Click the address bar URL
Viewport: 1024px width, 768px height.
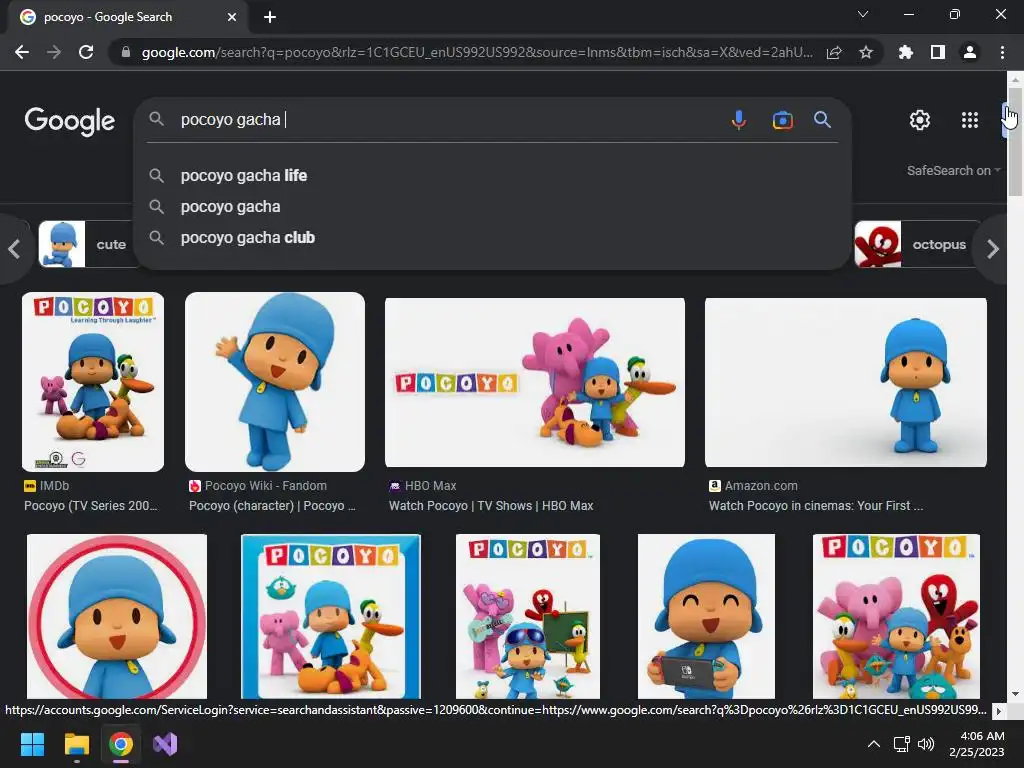(477, 52)
